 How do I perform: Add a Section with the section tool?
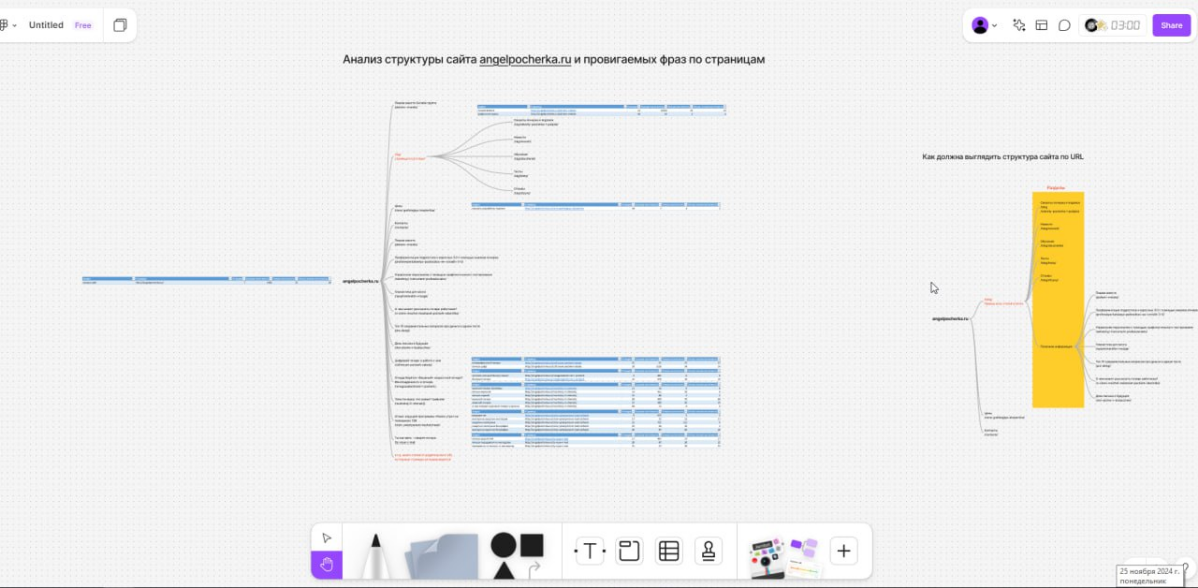(x=629, y=551)
